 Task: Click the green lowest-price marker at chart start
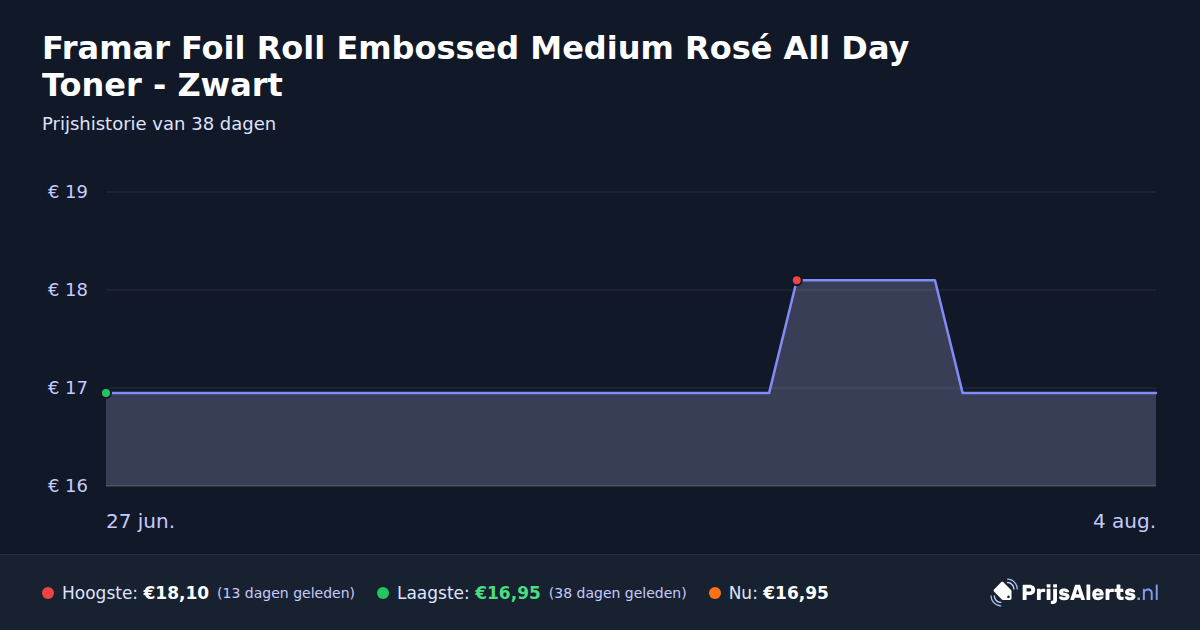click(x=106, y=393)
